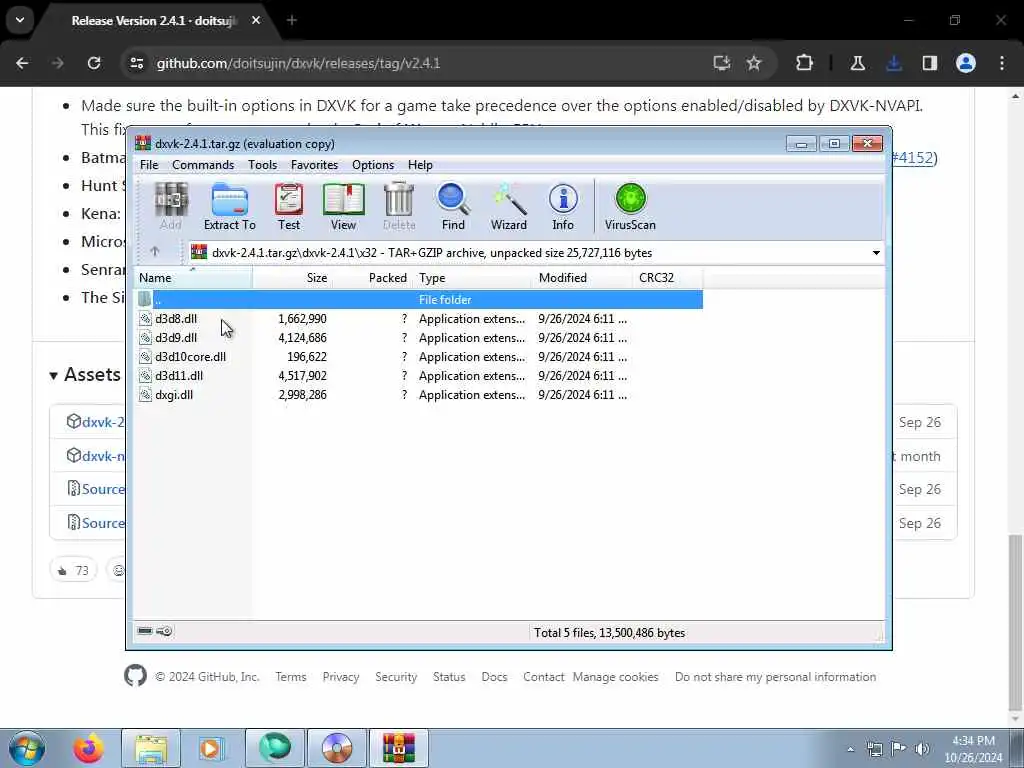Open the Security footer link
Screen dimensions: 1024x768
coord(396,677)
